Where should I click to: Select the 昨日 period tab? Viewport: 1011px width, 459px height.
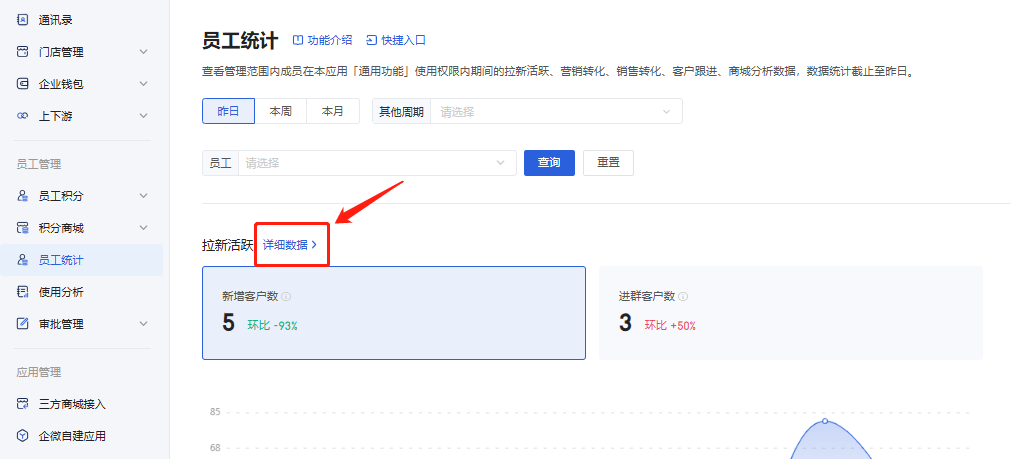coord(228,111)
